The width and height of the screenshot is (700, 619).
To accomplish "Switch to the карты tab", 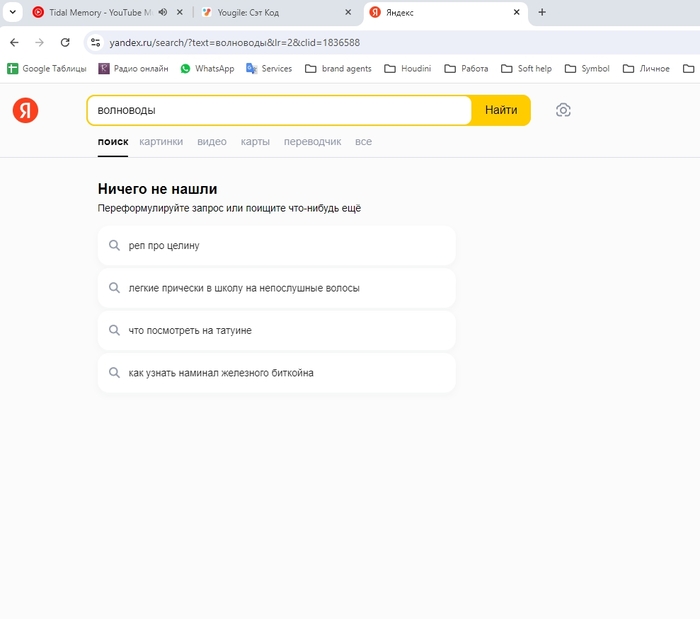I will point(255,142).
